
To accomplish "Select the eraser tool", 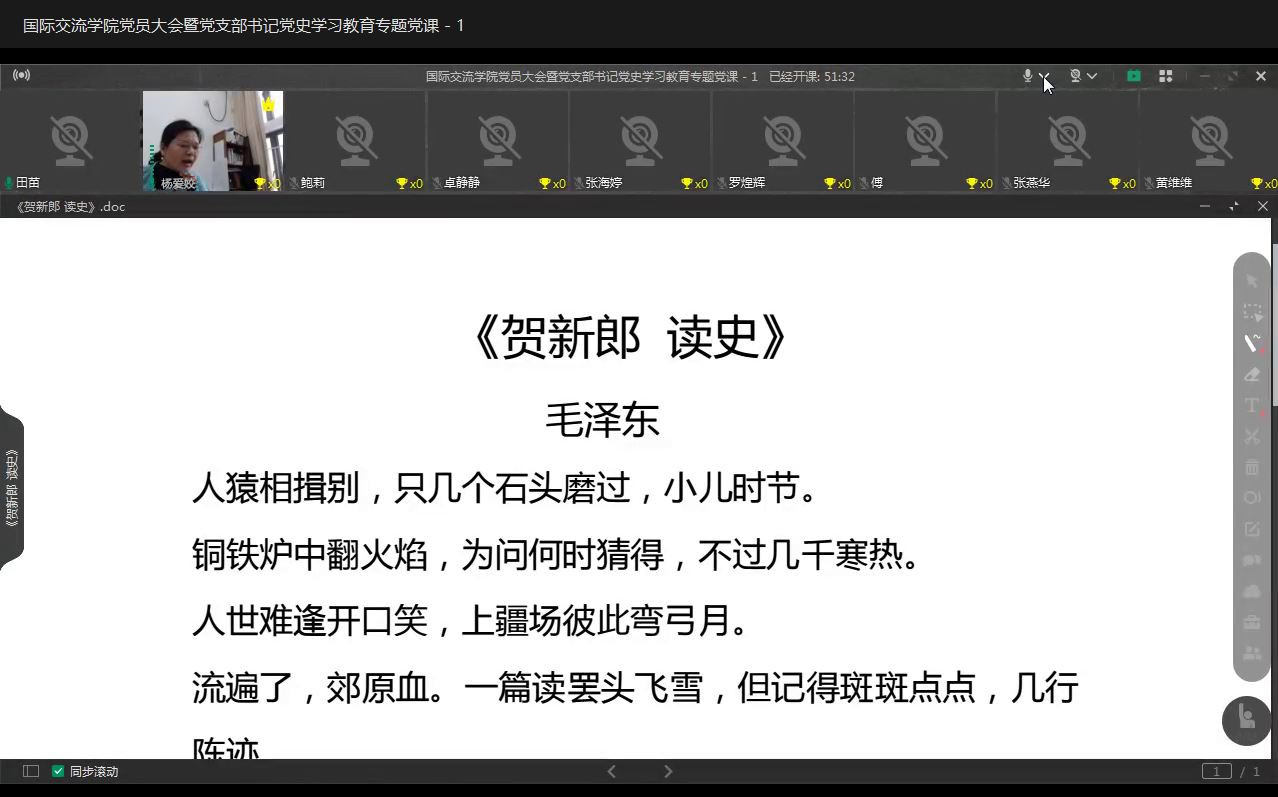I will pos(1252,374).
